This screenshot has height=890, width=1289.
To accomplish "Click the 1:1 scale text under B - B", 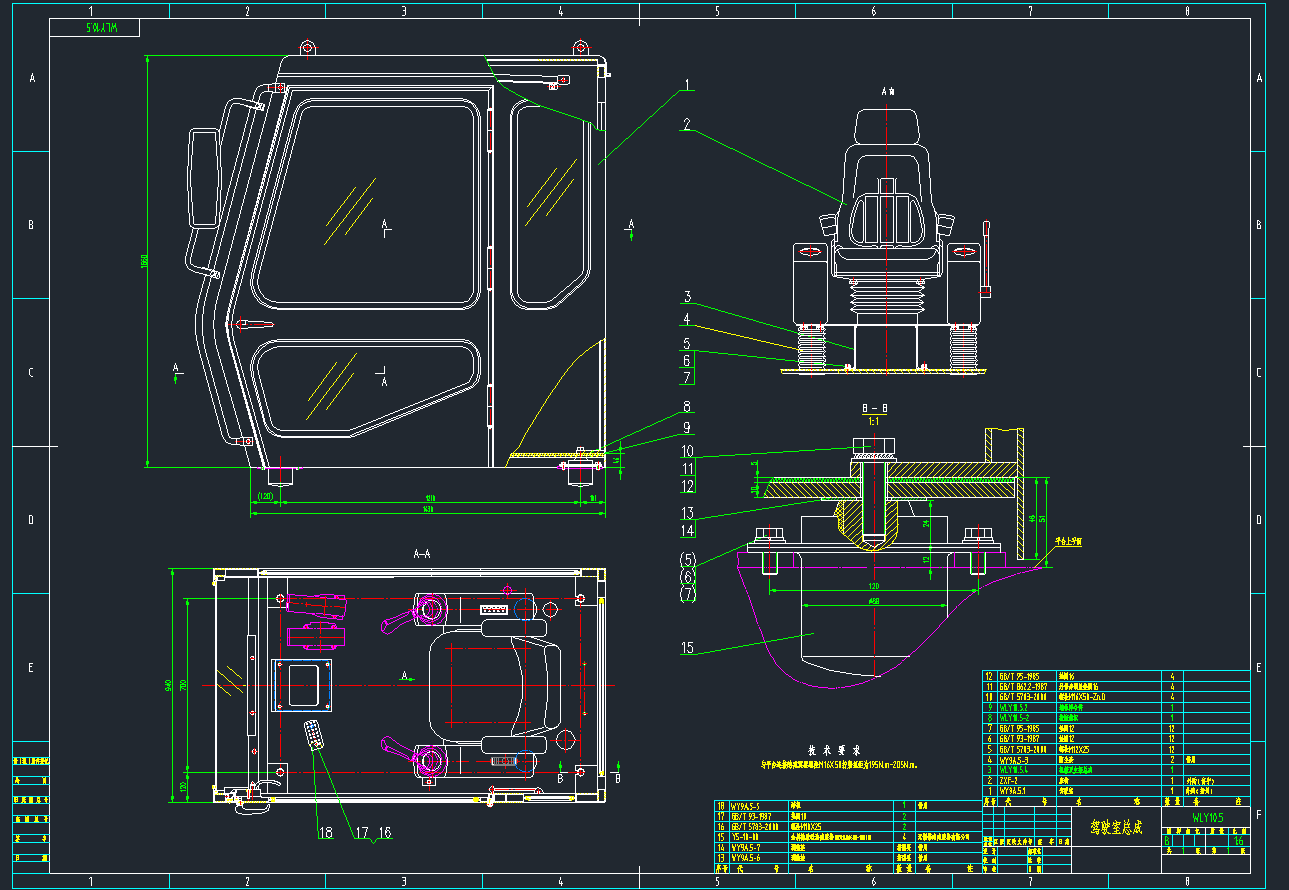I will (874, 421).
